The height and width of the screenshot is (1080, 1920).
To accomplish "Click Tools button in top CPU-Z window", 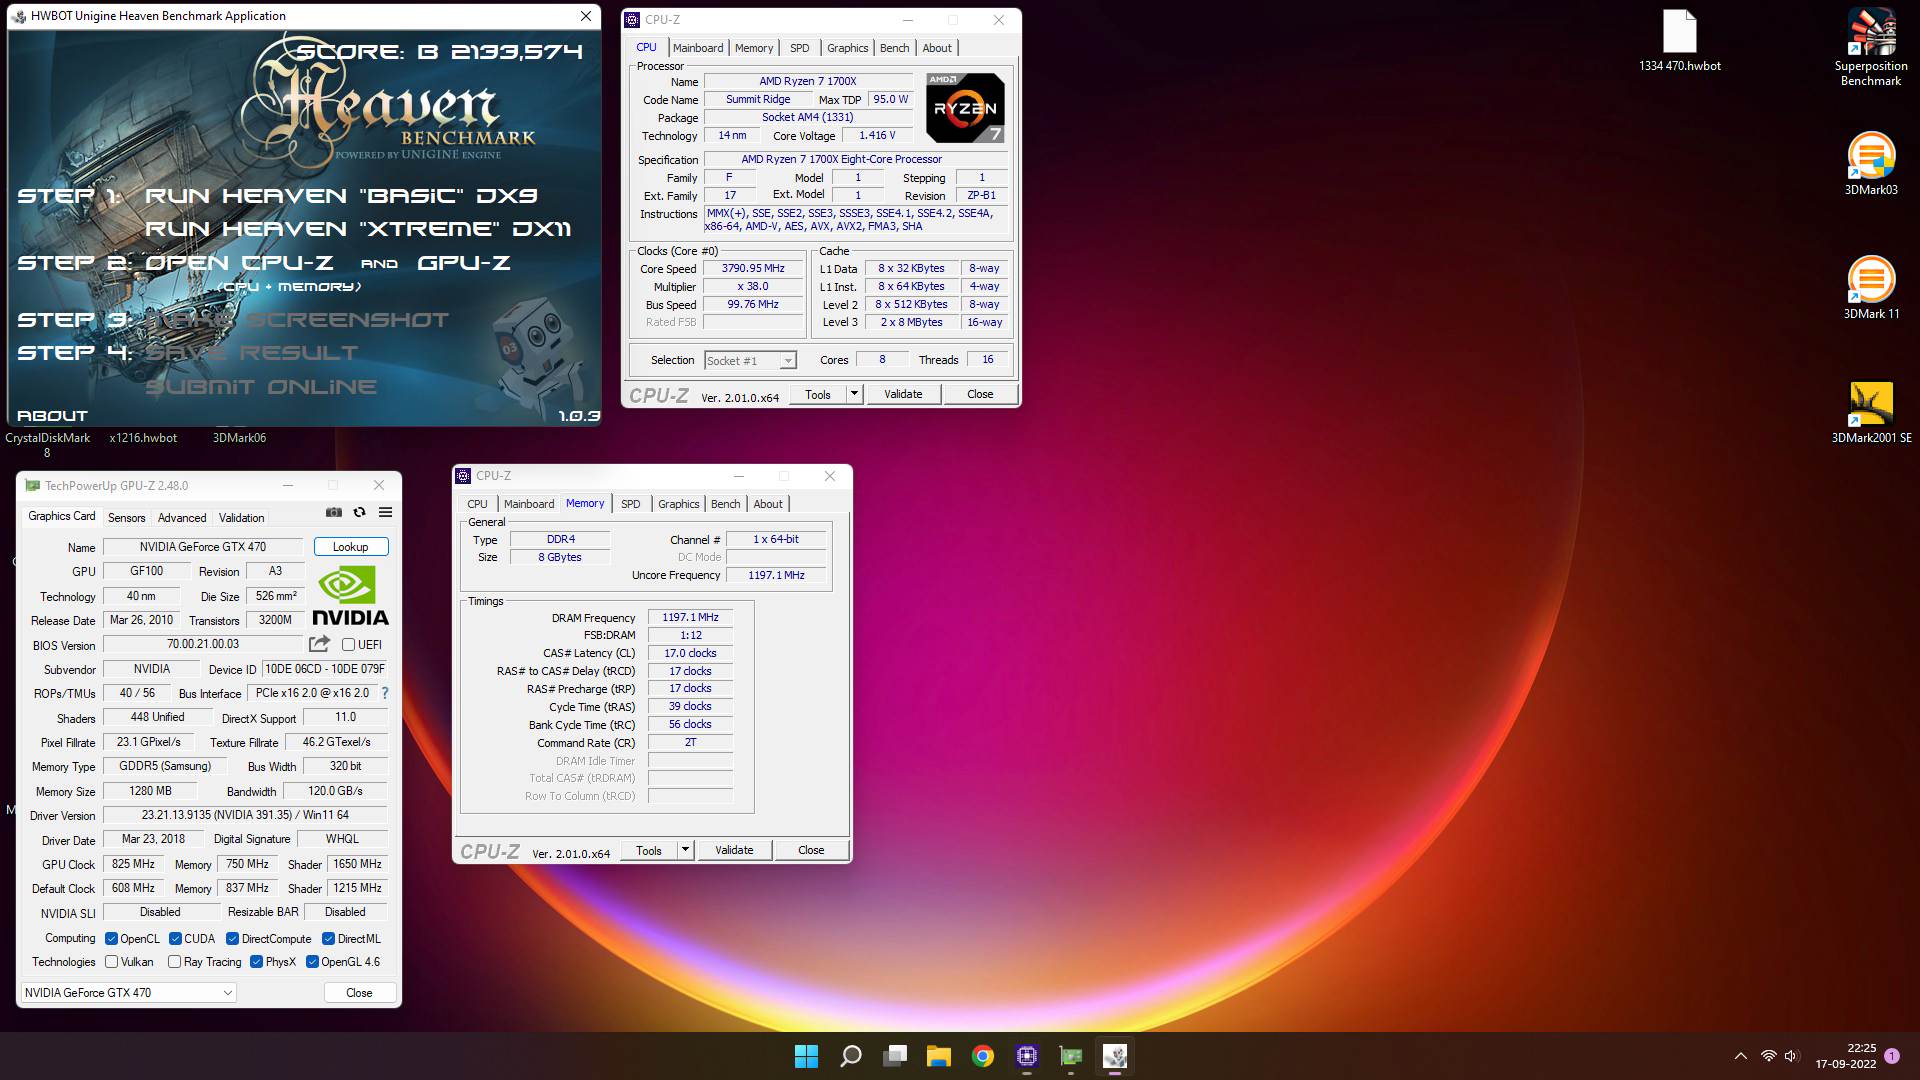I will pyautogui.click(x=818, y=394).
